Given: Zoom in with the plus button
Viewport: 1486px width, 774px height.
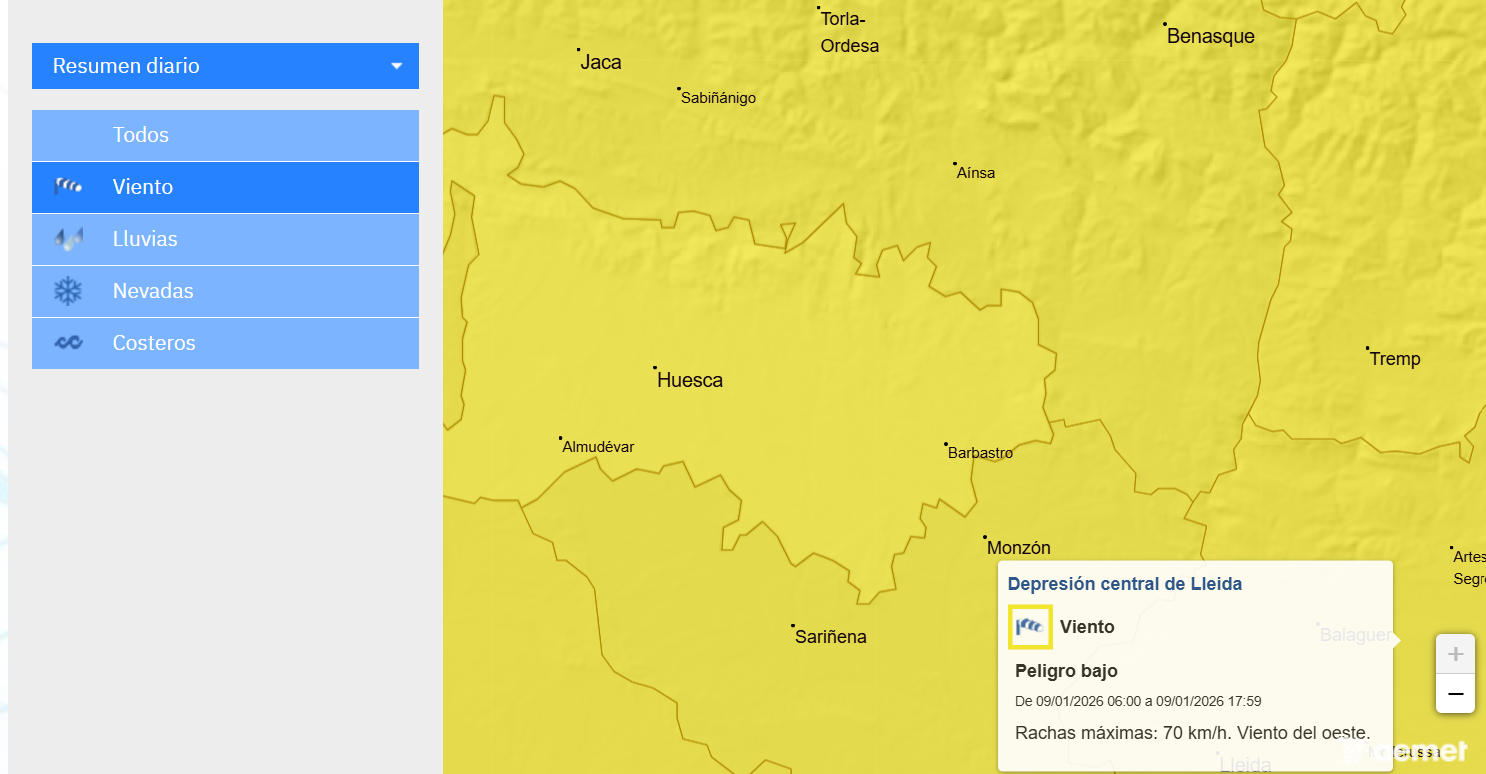Looking at the screenshot, I should (x=1455, y=654).
